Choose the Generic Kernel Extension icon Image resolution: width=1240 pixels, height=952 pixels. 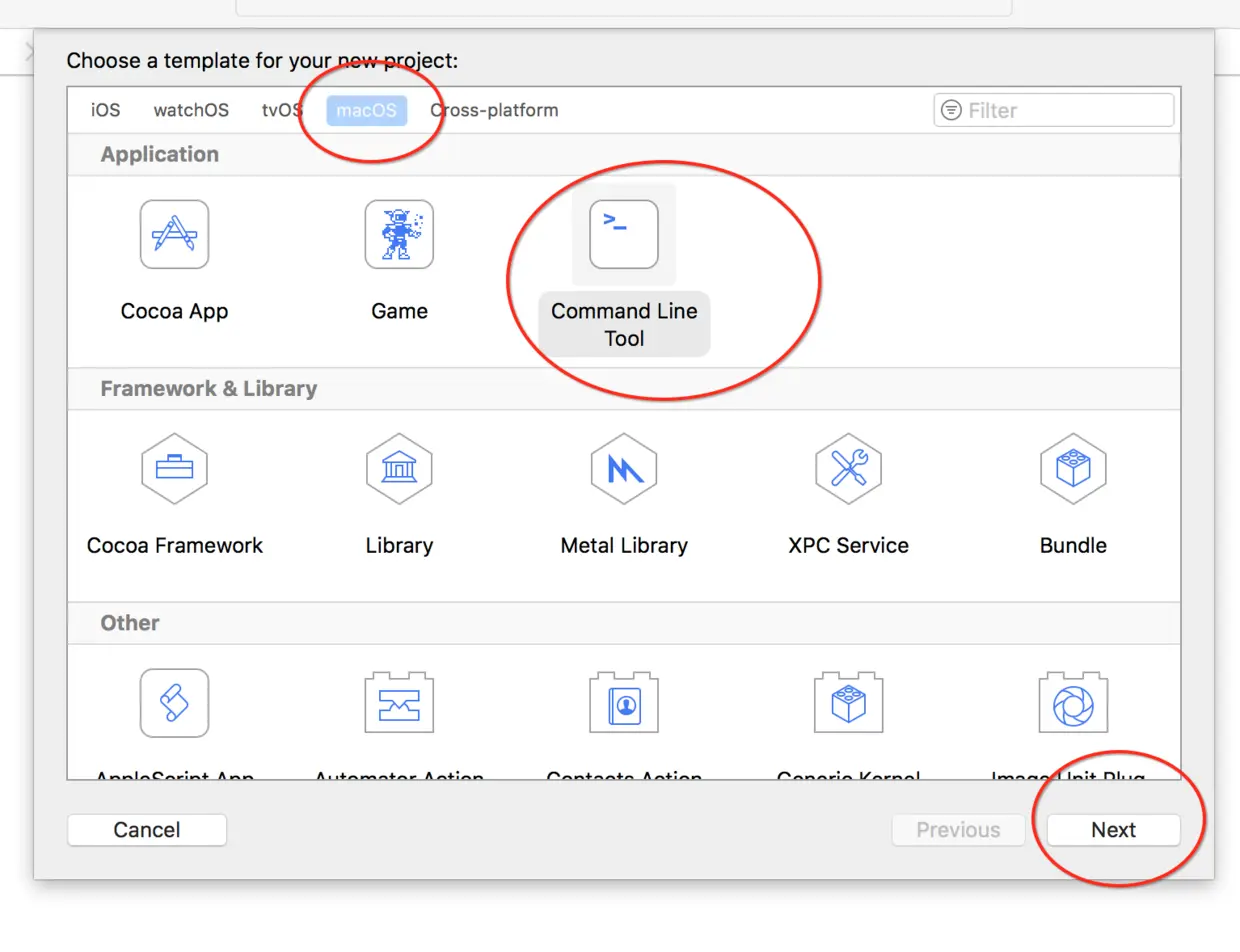pyautogui.click(x=848, y=703)
